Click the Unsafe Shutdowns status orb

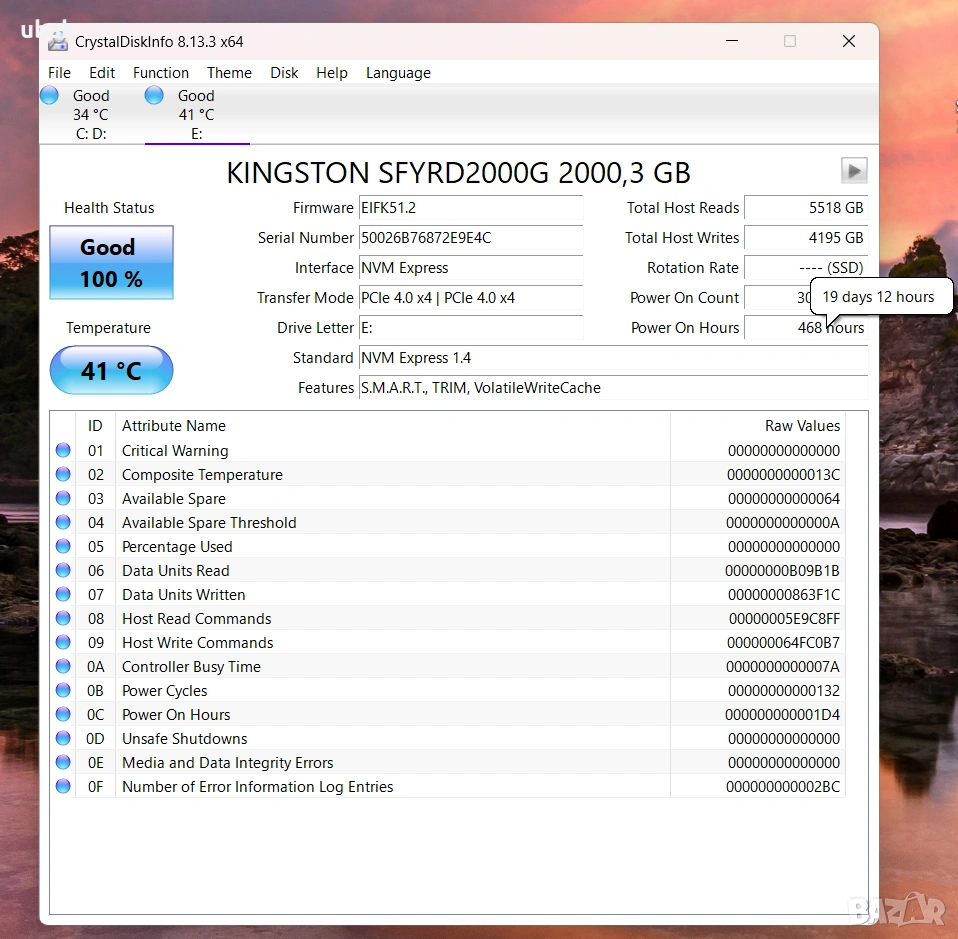63,739
